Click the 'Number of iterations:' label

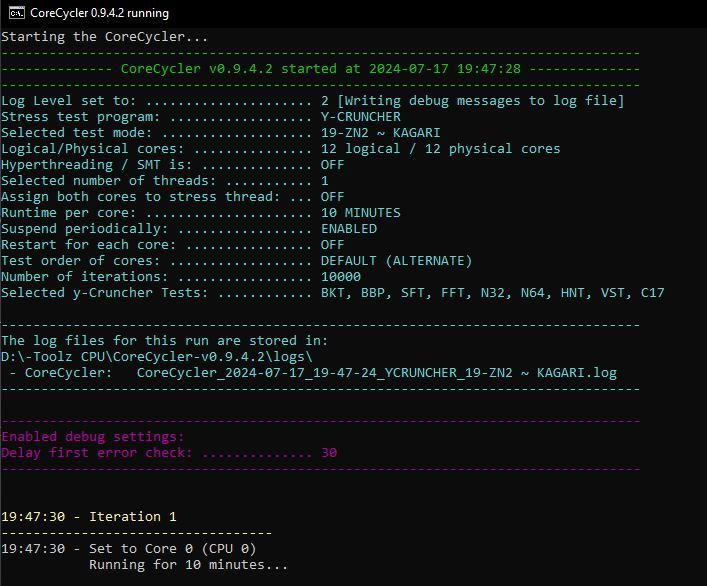(85, 276)
